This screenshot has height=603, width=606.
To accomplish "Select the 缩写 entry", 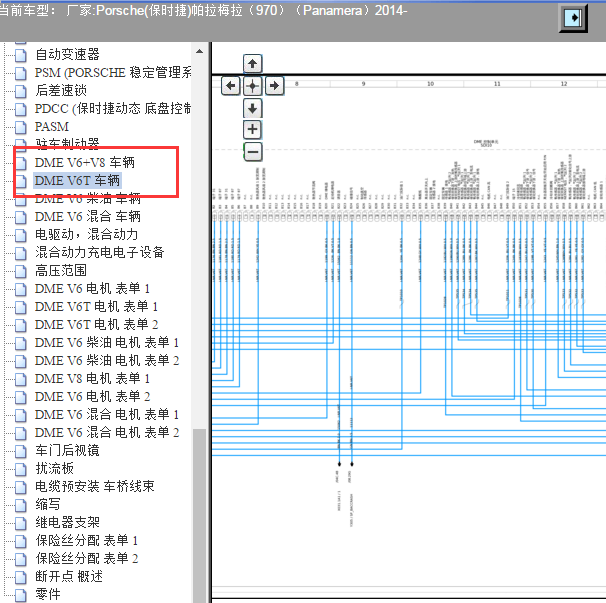I will tap(48, 504).
